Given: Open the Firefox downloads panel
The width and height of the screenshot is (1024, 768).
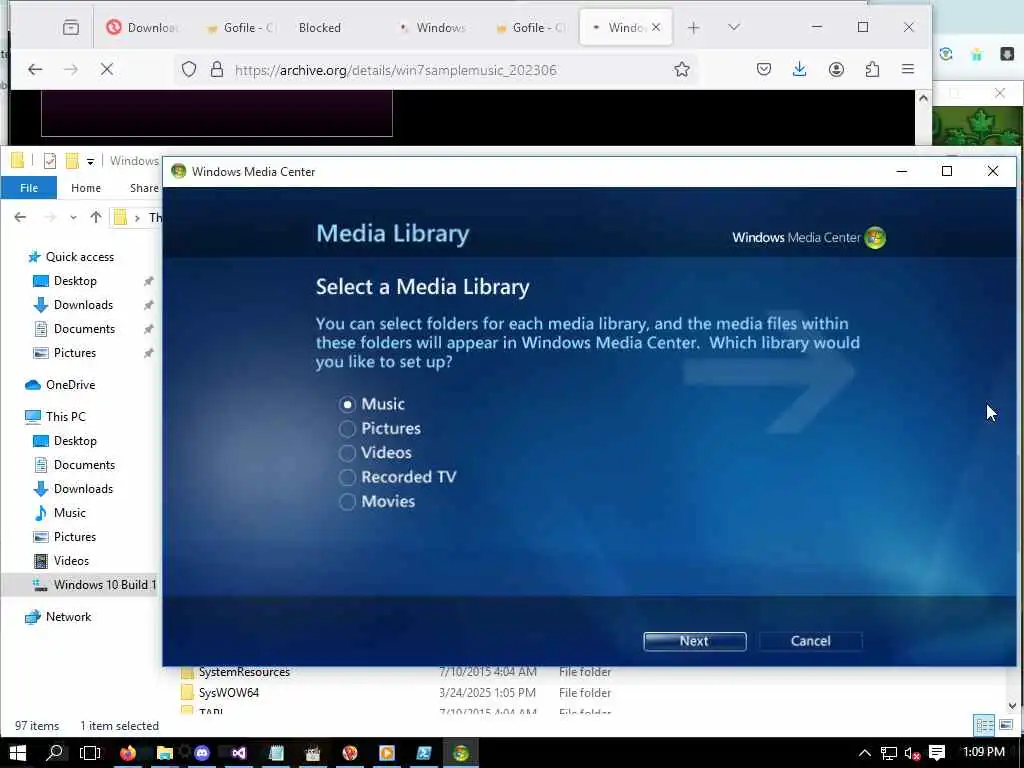Looking at the screenshot, I should tap(799, 69).
